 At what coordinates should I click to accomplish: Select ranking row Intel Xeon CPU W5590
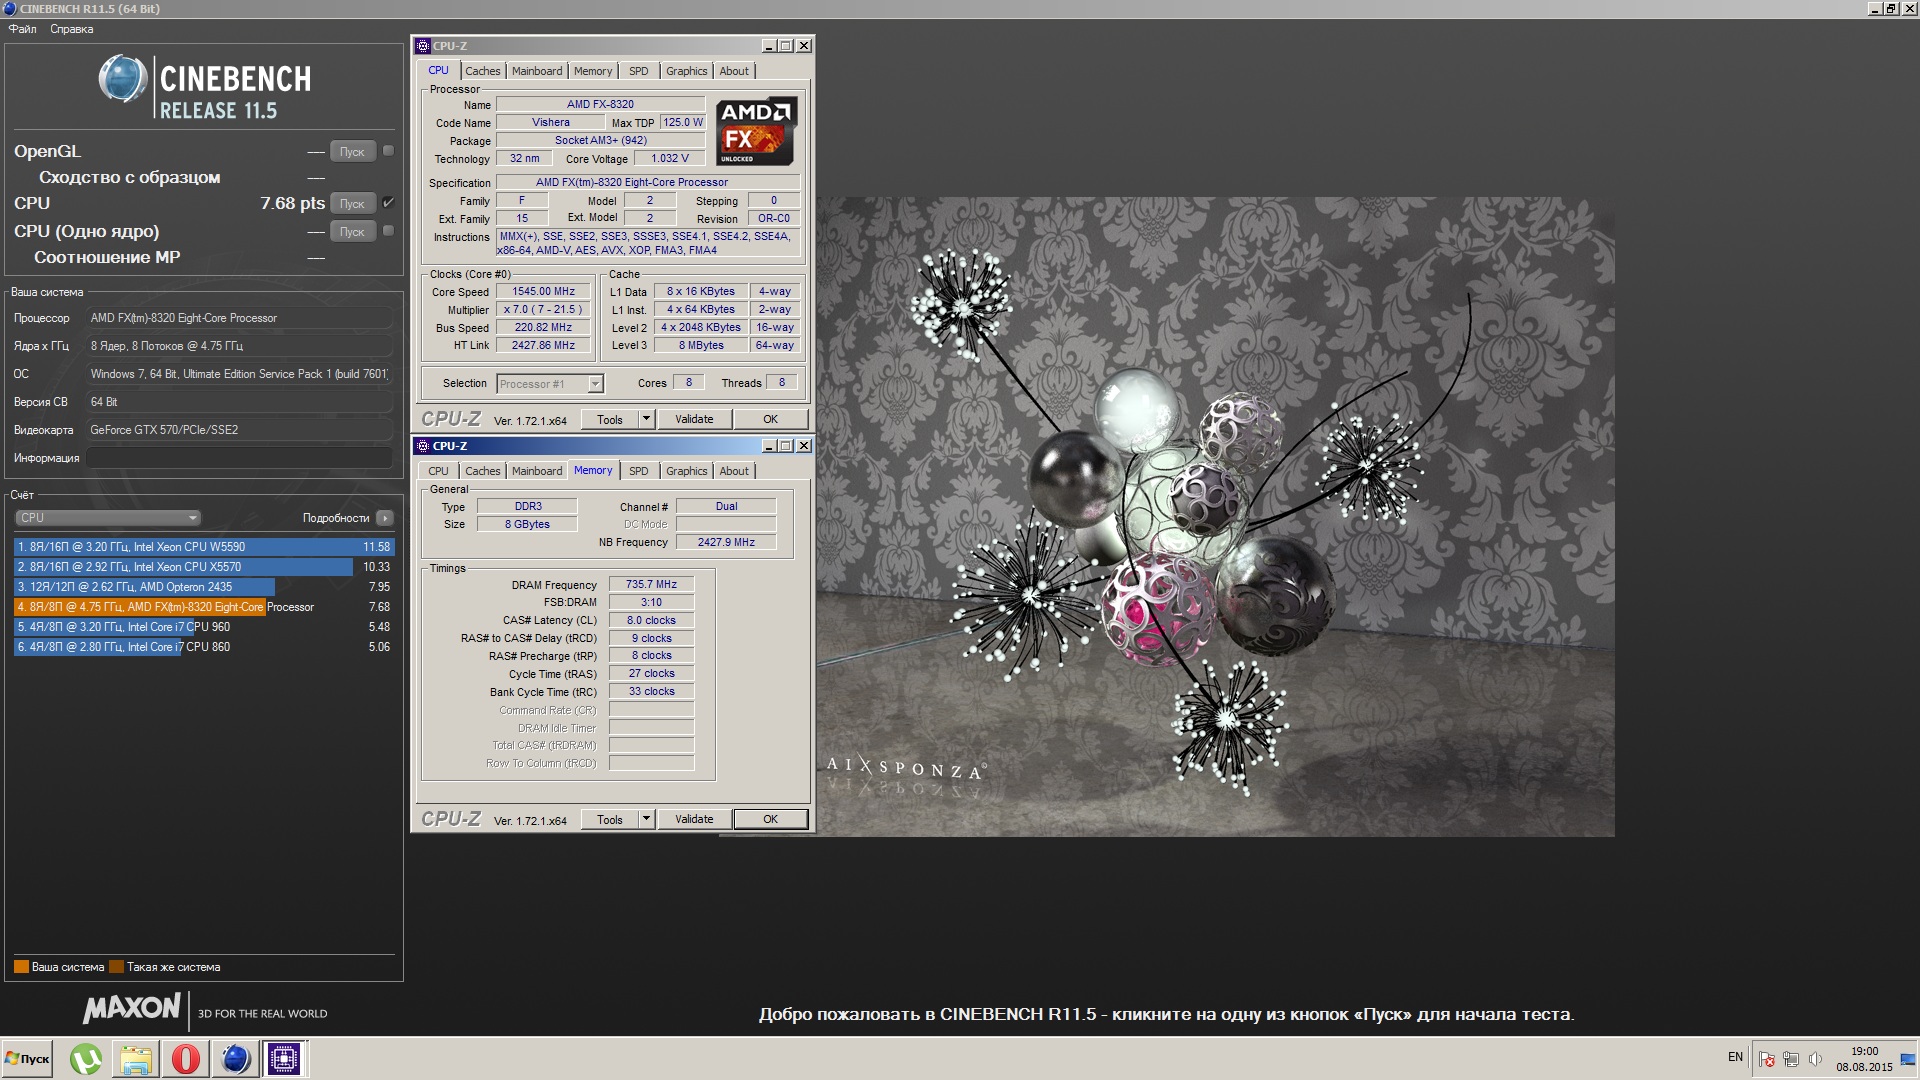tap(204, 547)
